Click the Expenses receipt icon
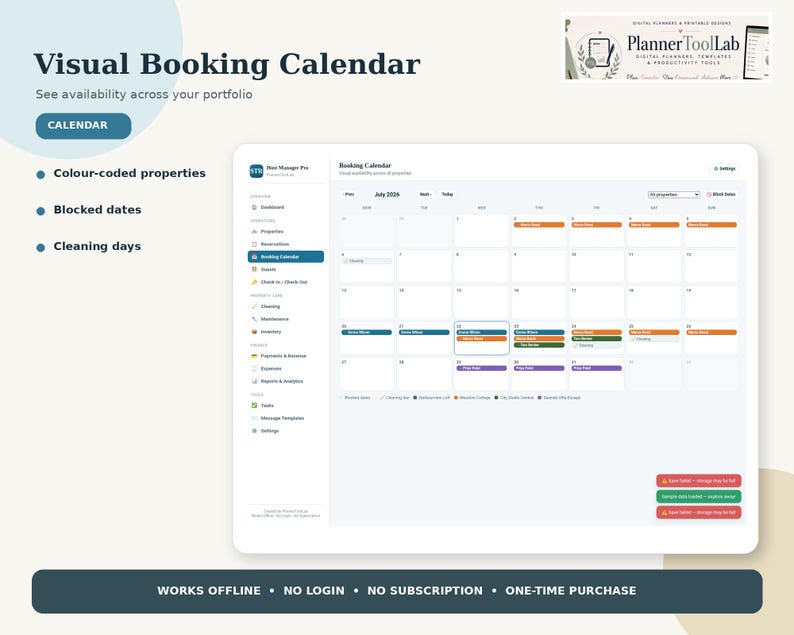794x635 pixels. coord(254,369)
